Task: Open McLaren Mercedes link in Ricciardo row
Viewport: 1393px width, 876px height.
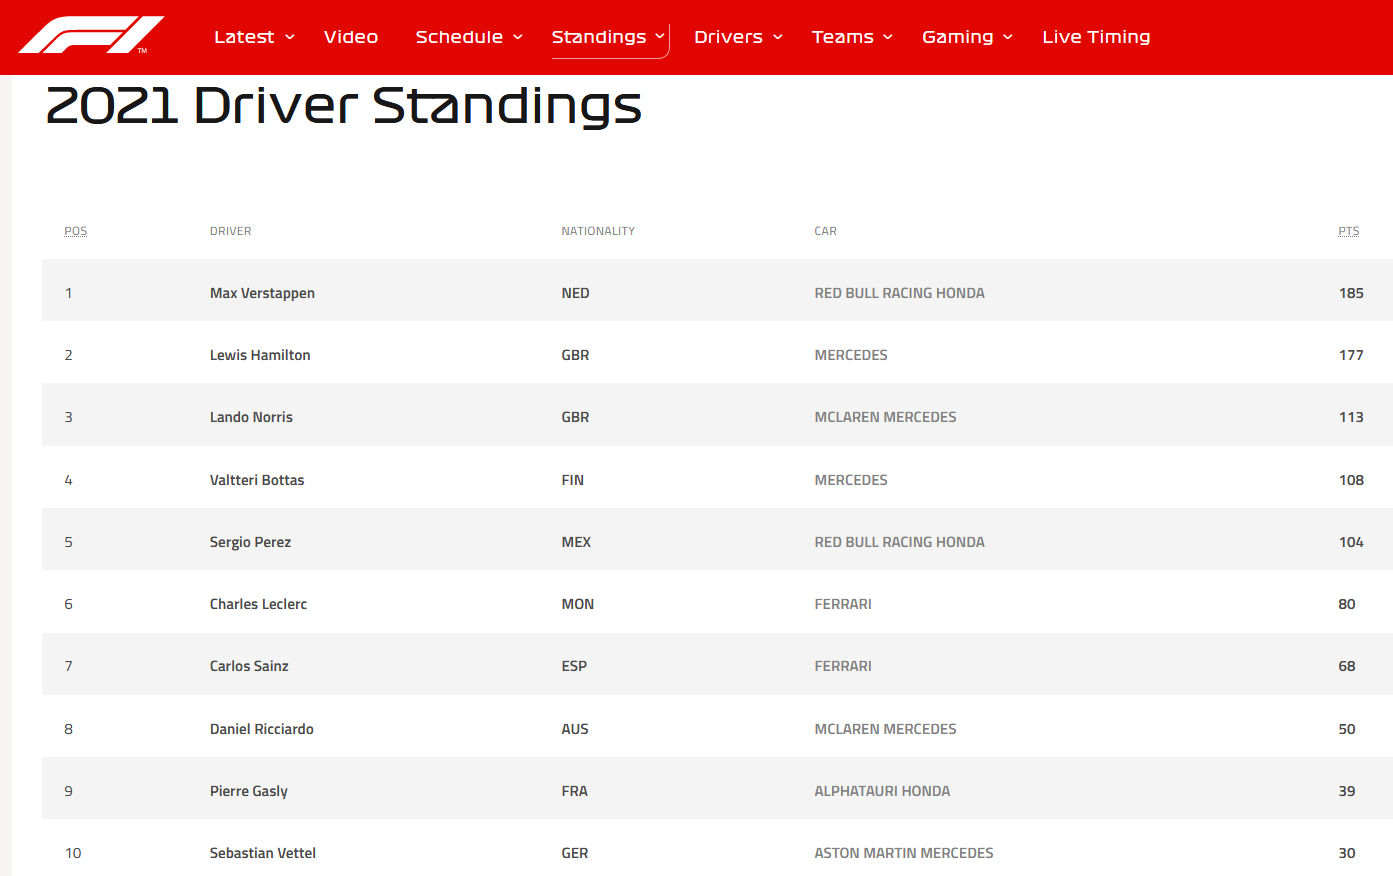Action: 885,729
